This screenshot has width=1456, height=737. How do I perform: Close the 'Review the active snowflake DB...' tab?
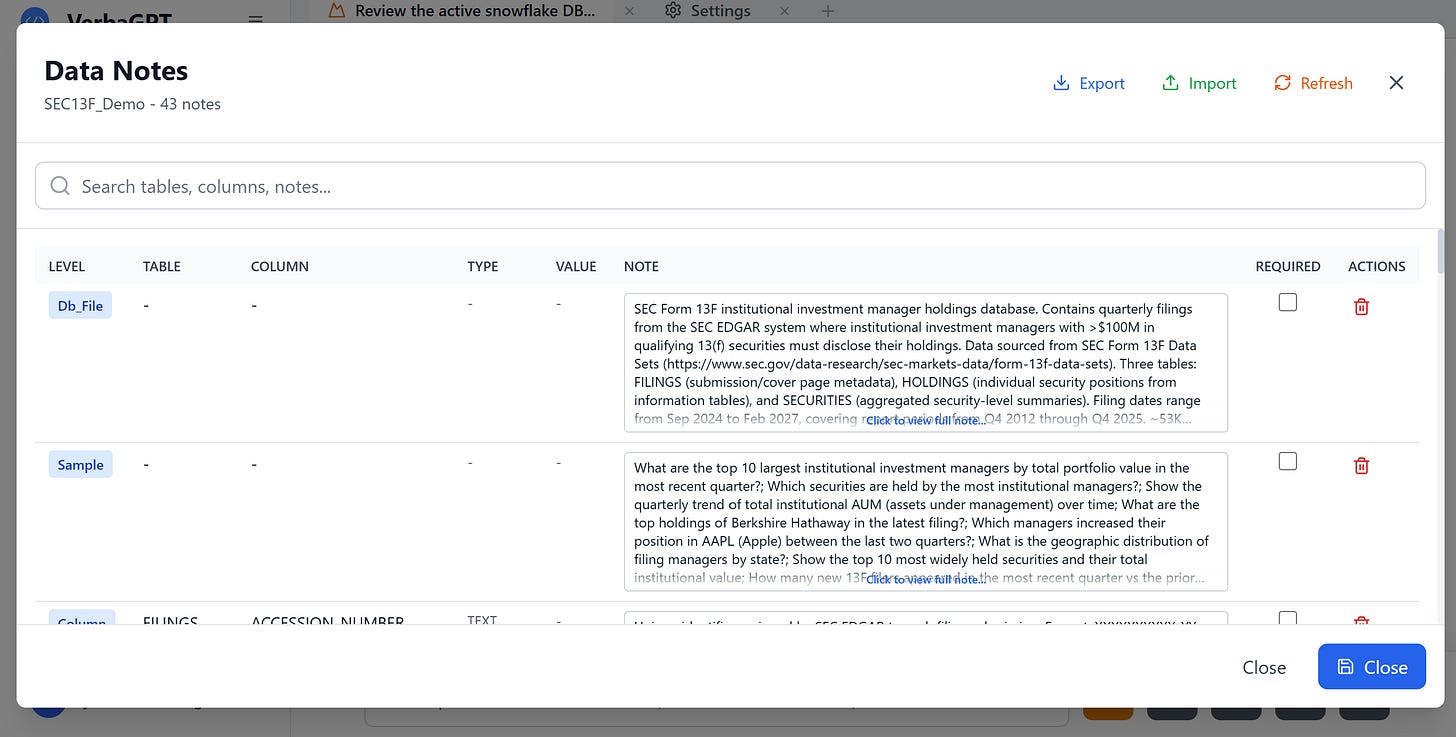[629, 11]
